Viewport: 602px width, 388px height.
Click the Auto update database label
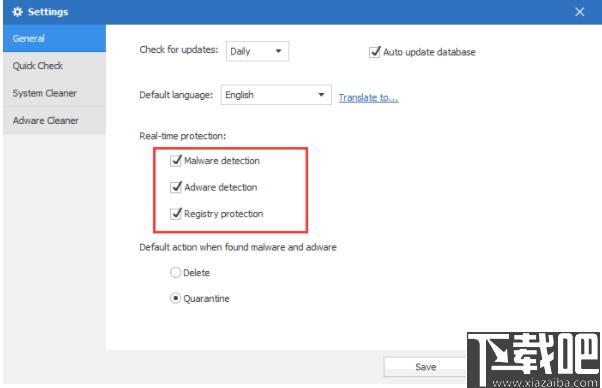(x=429, y=52)
